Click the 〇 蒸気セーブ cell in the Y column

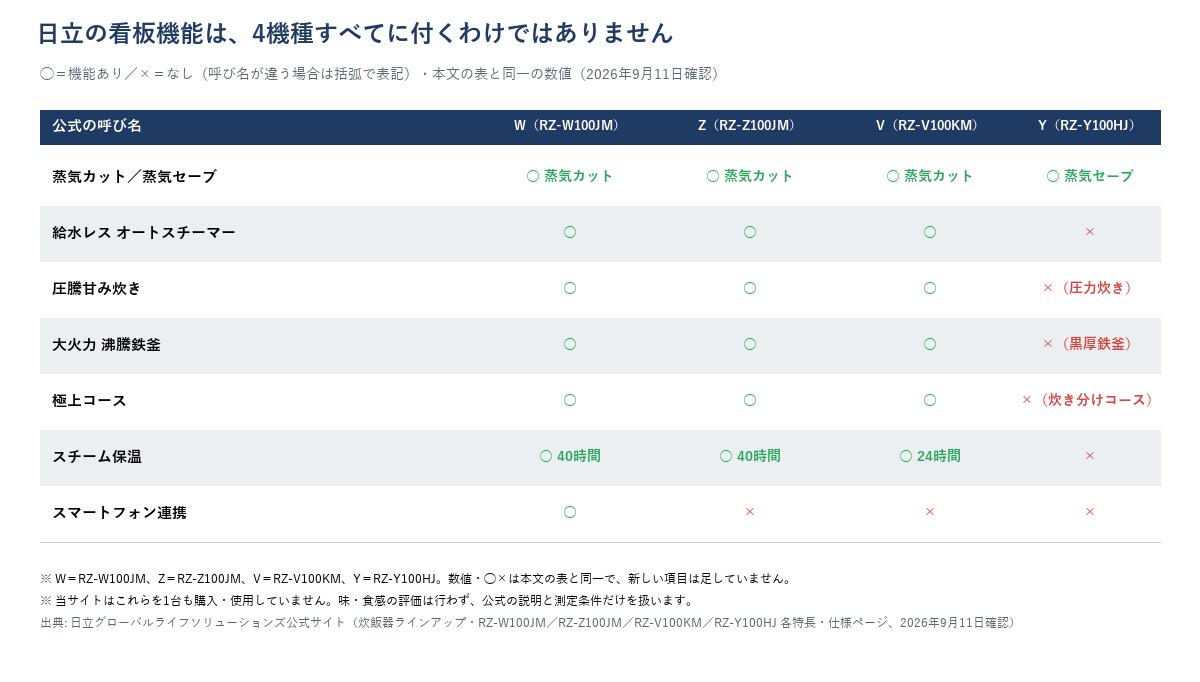pyautogui.click(x=1090, y=176)
